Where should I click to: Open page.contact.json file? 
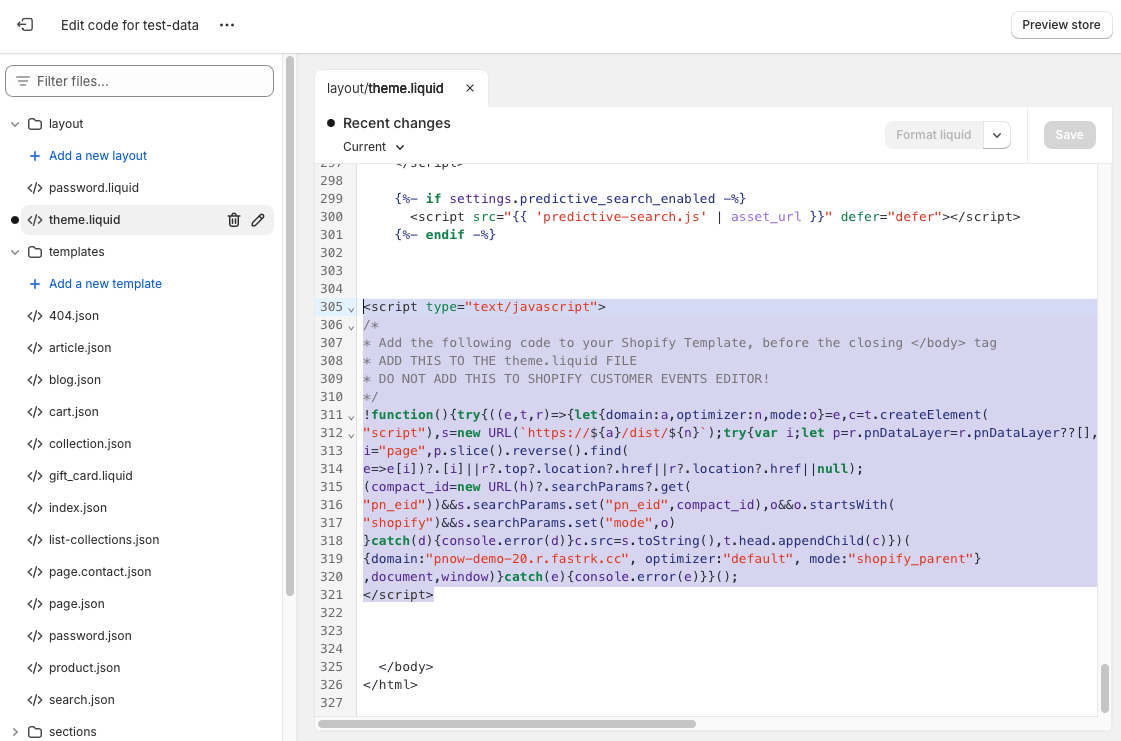tap(100, 572)
